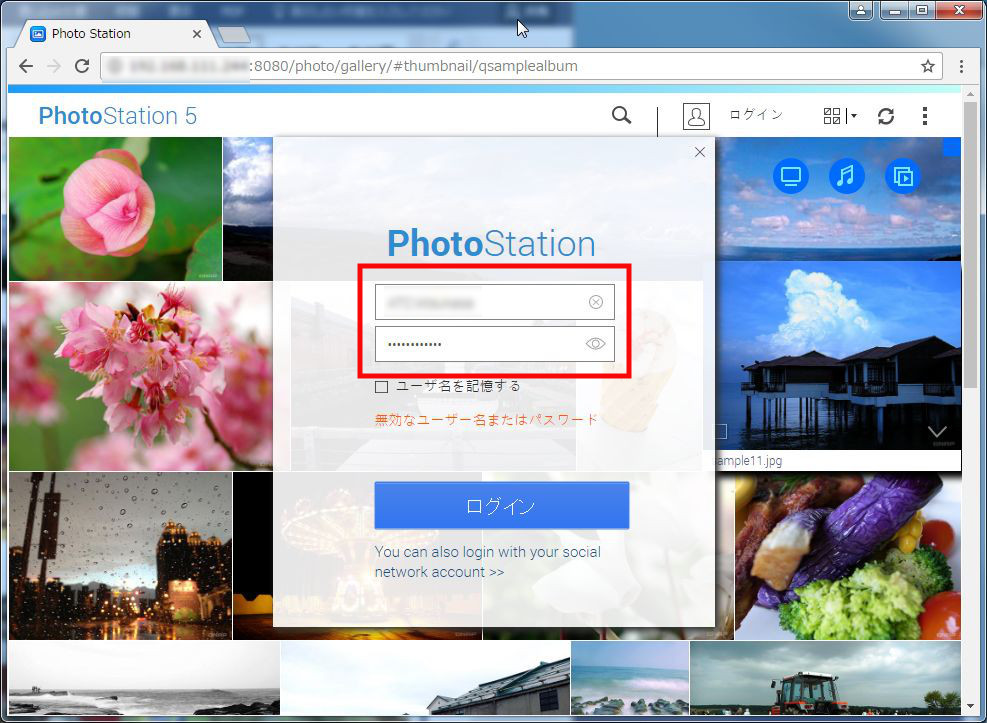Open the eggplant and broccoli food thumbnail

point(848,556)
